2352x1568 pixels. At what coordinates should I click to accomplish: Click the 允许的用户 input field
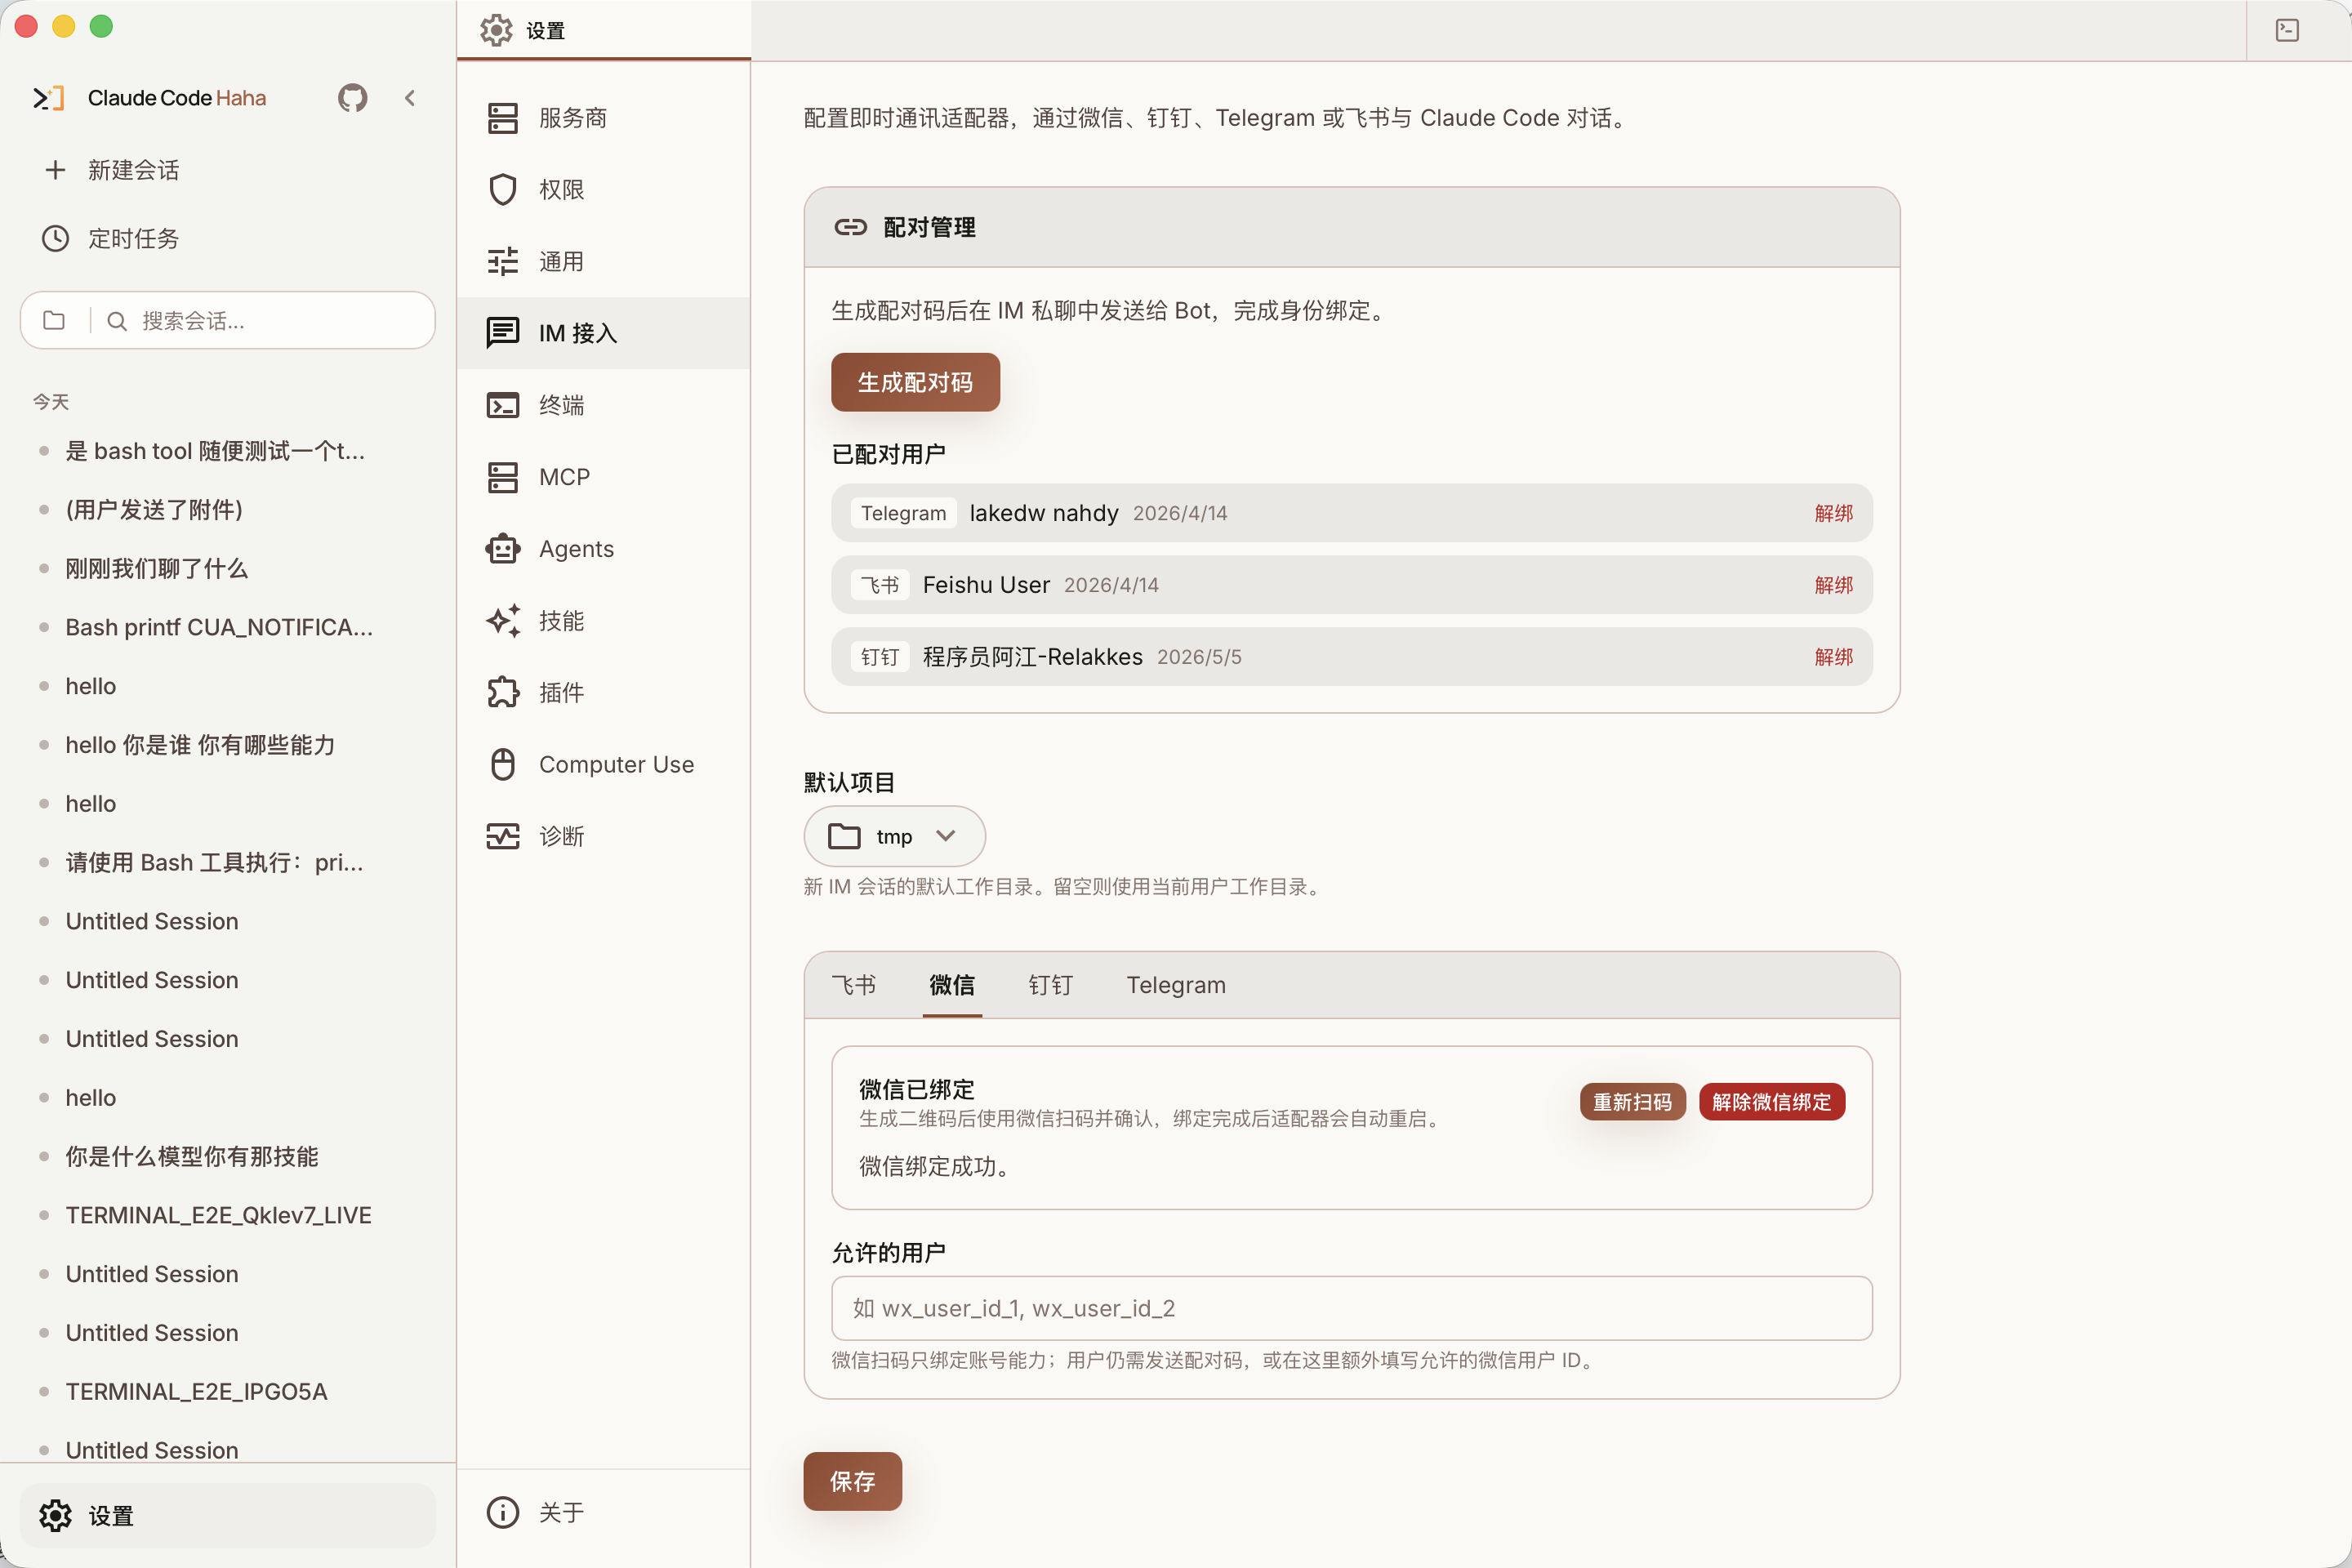tap(1351, 1308)
